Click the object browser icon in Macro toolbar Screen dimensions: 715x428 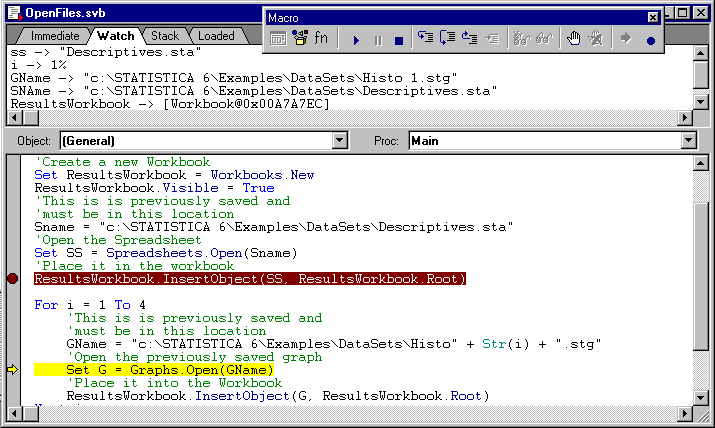(299, 39)
